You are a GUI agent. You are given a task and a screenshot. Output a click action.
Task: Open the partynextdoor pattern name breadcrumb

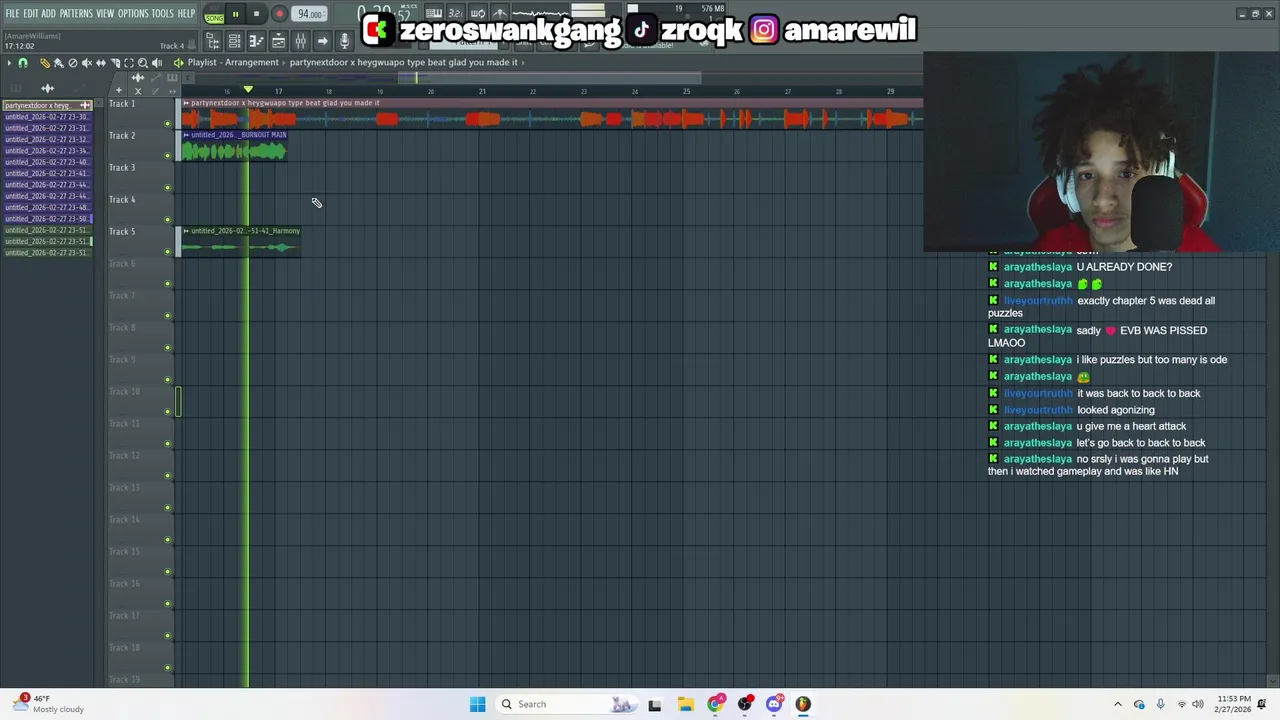coord(404,62)
